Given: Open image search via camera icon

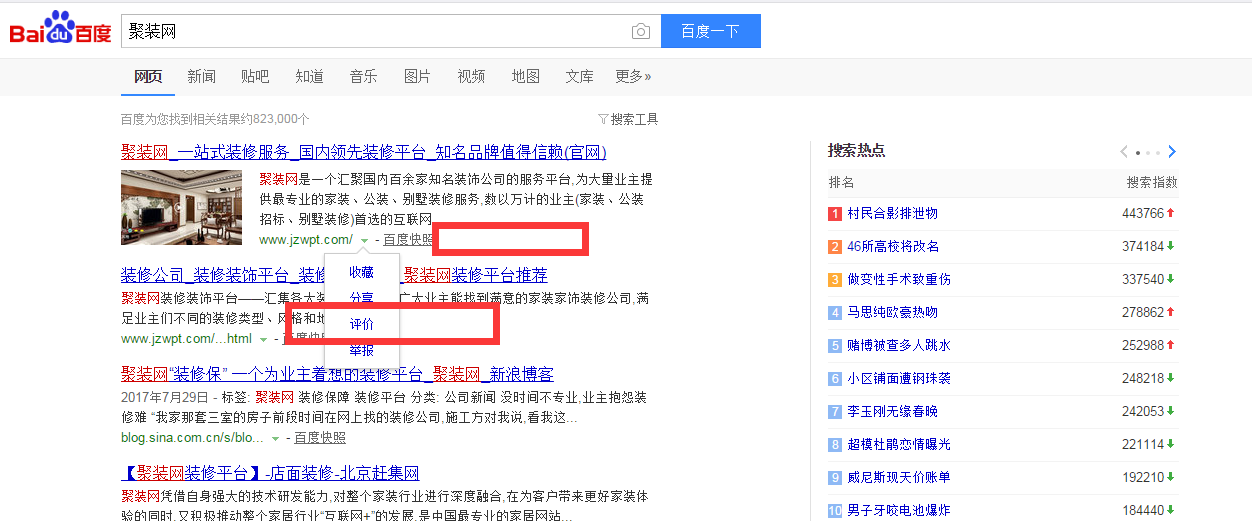Looking at the screenshot, I should click(x=641, y=32).
